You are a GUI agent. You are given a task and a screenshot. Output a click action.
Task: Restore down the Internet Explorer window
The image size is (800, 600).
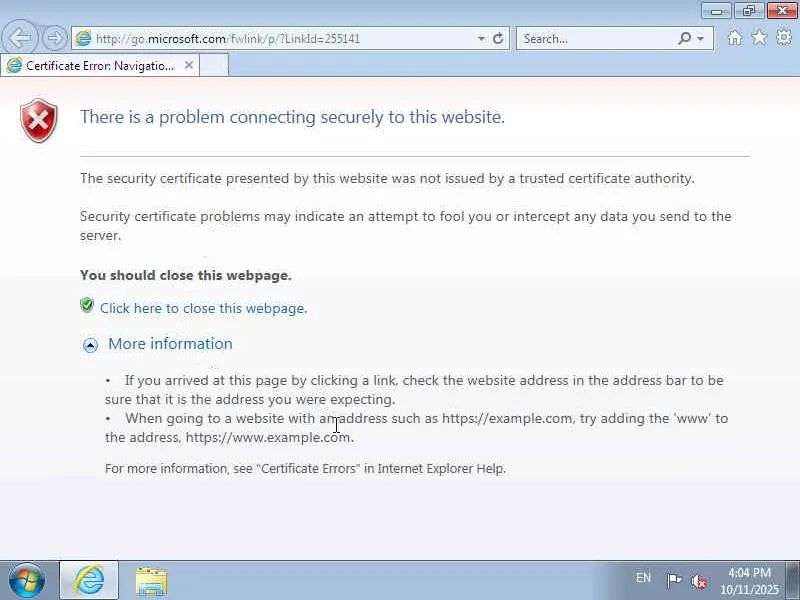click(748, 11)
